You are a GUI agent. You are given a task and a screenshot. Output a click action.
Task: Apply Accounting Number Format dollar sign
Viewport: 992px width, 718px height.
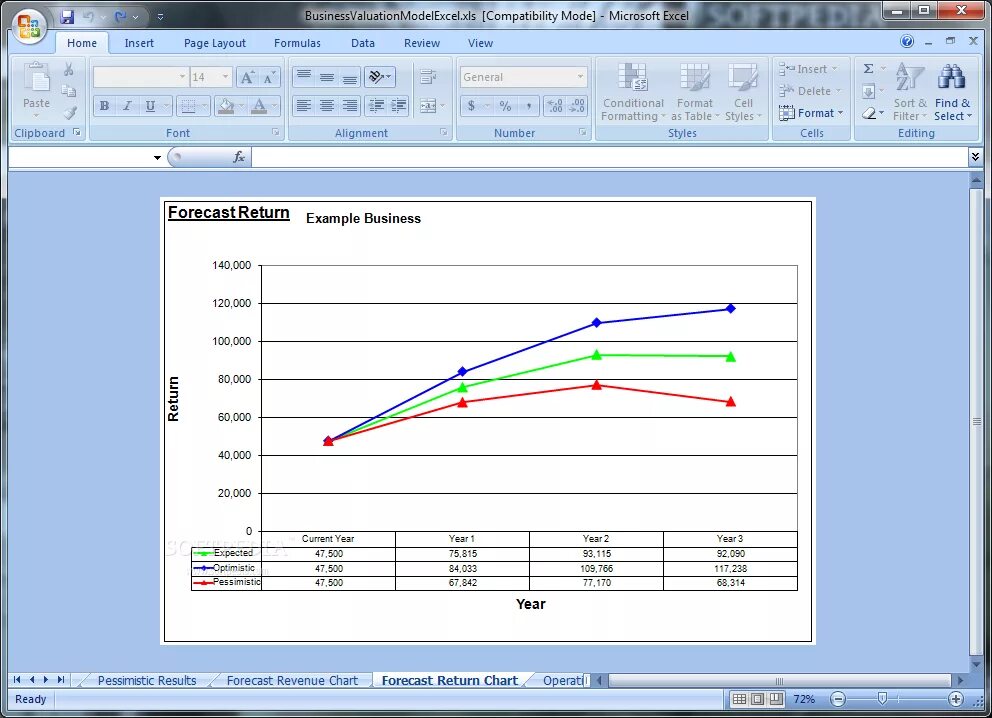(x=471, y=106)
